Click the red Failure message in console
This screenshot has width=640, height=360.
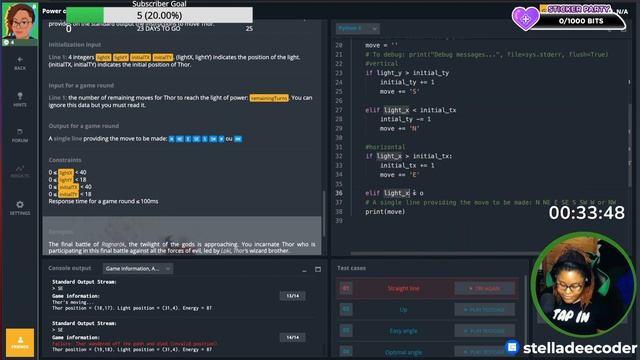(x=135, y=344)
